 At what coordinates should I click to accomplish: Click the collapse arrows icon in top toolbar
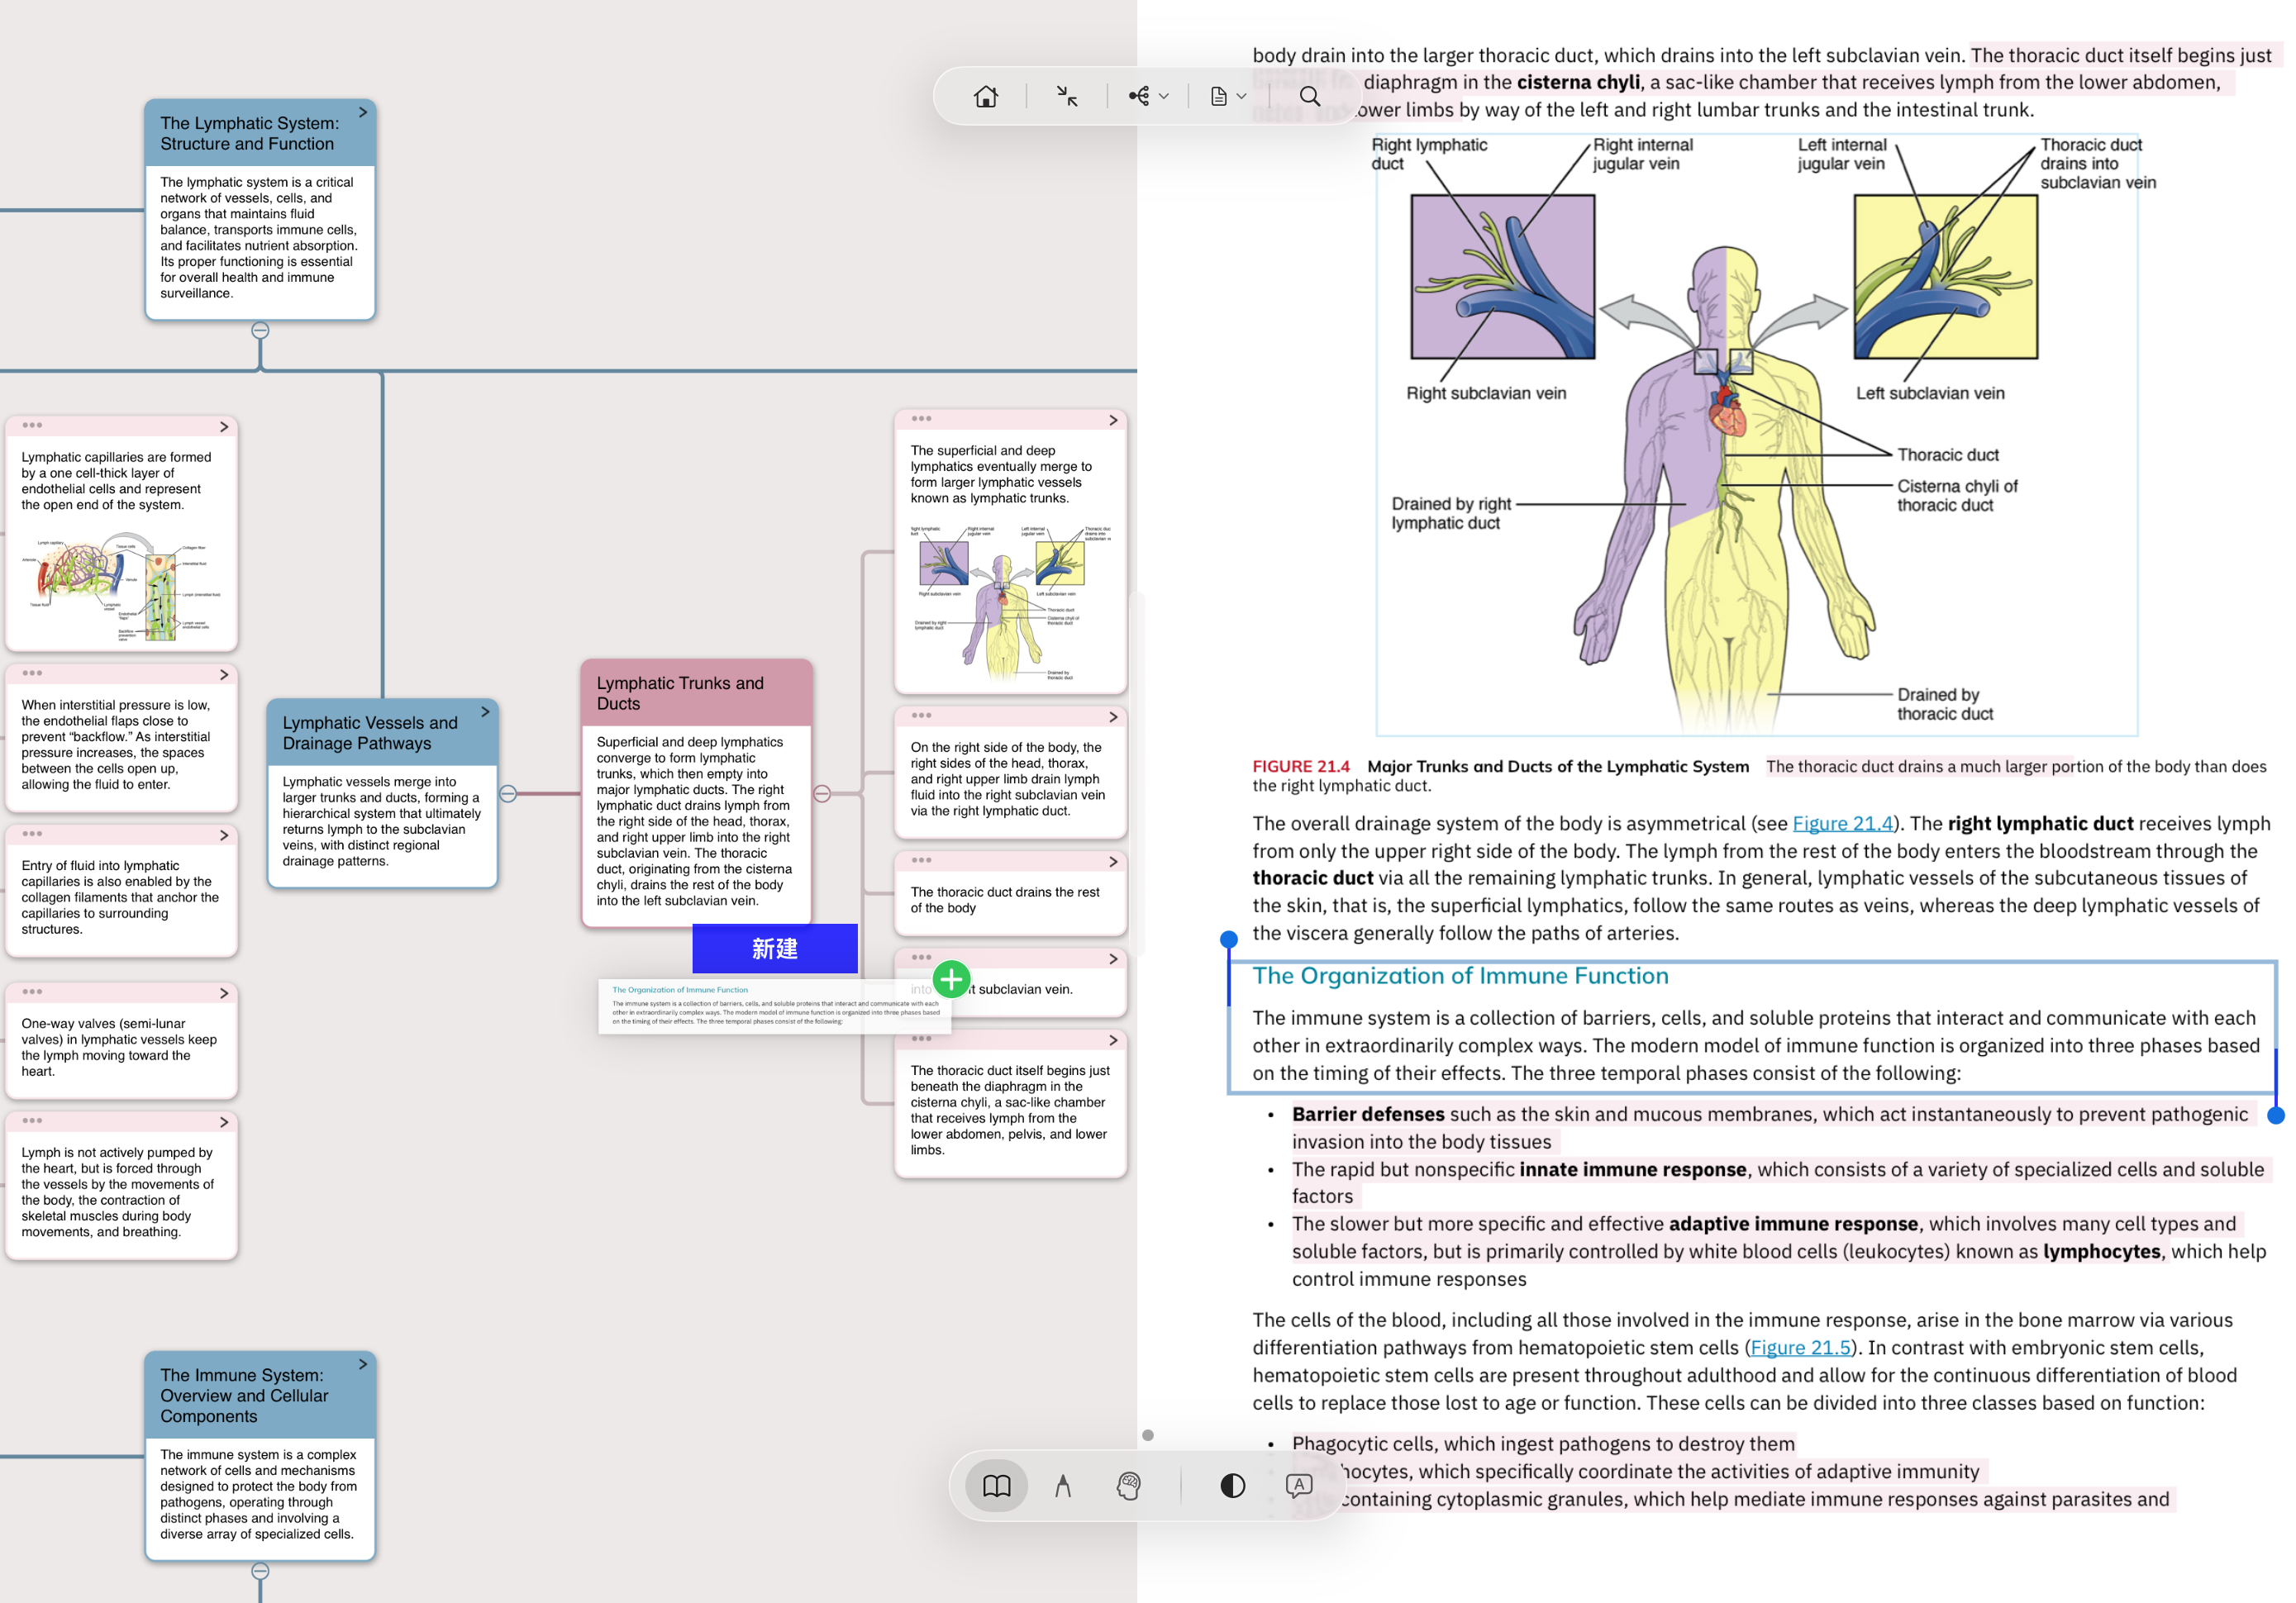point(1067,96)
